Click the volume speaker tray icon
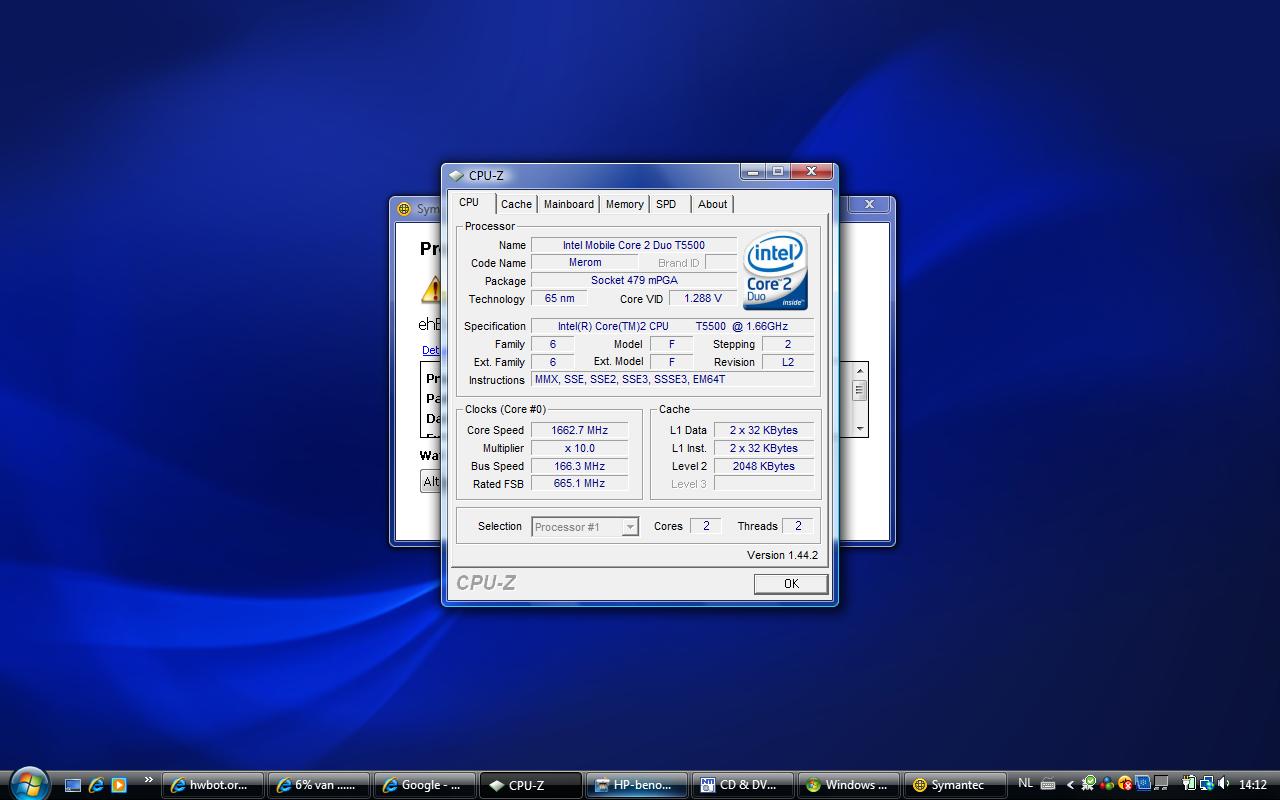This screenshot has height=800, width=1280. click(1223, 784)
